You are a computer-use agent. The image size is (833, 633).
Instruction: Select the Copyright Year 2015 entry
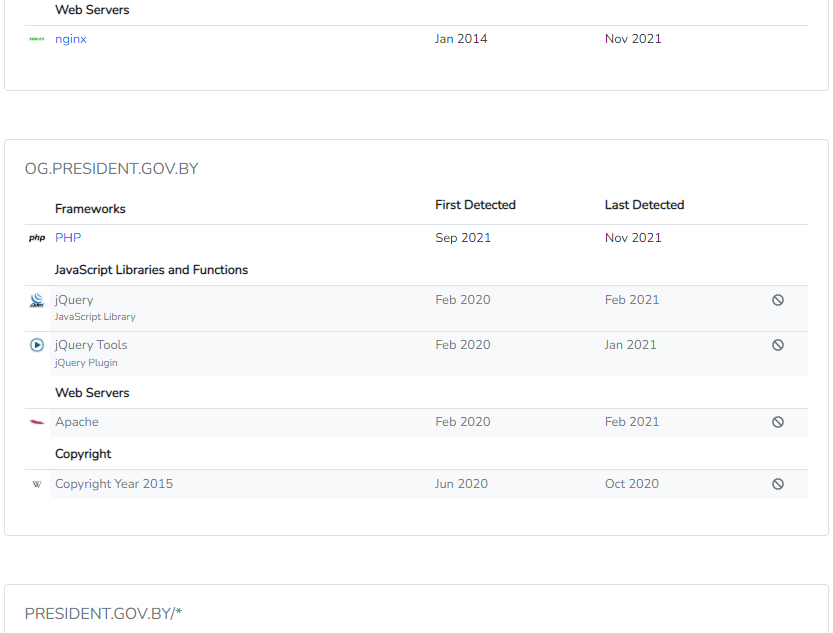click(x=114, y=484)
